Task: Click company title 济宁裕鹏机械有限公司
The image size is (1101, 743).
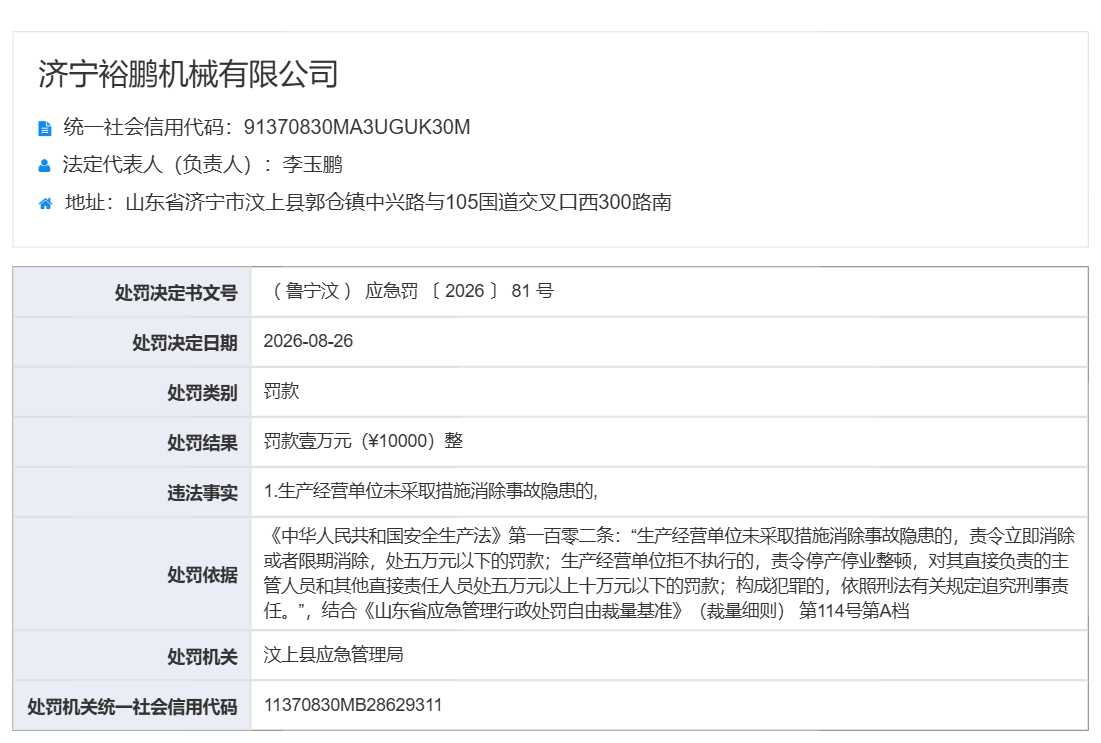Action: click(x=188, y=74)
